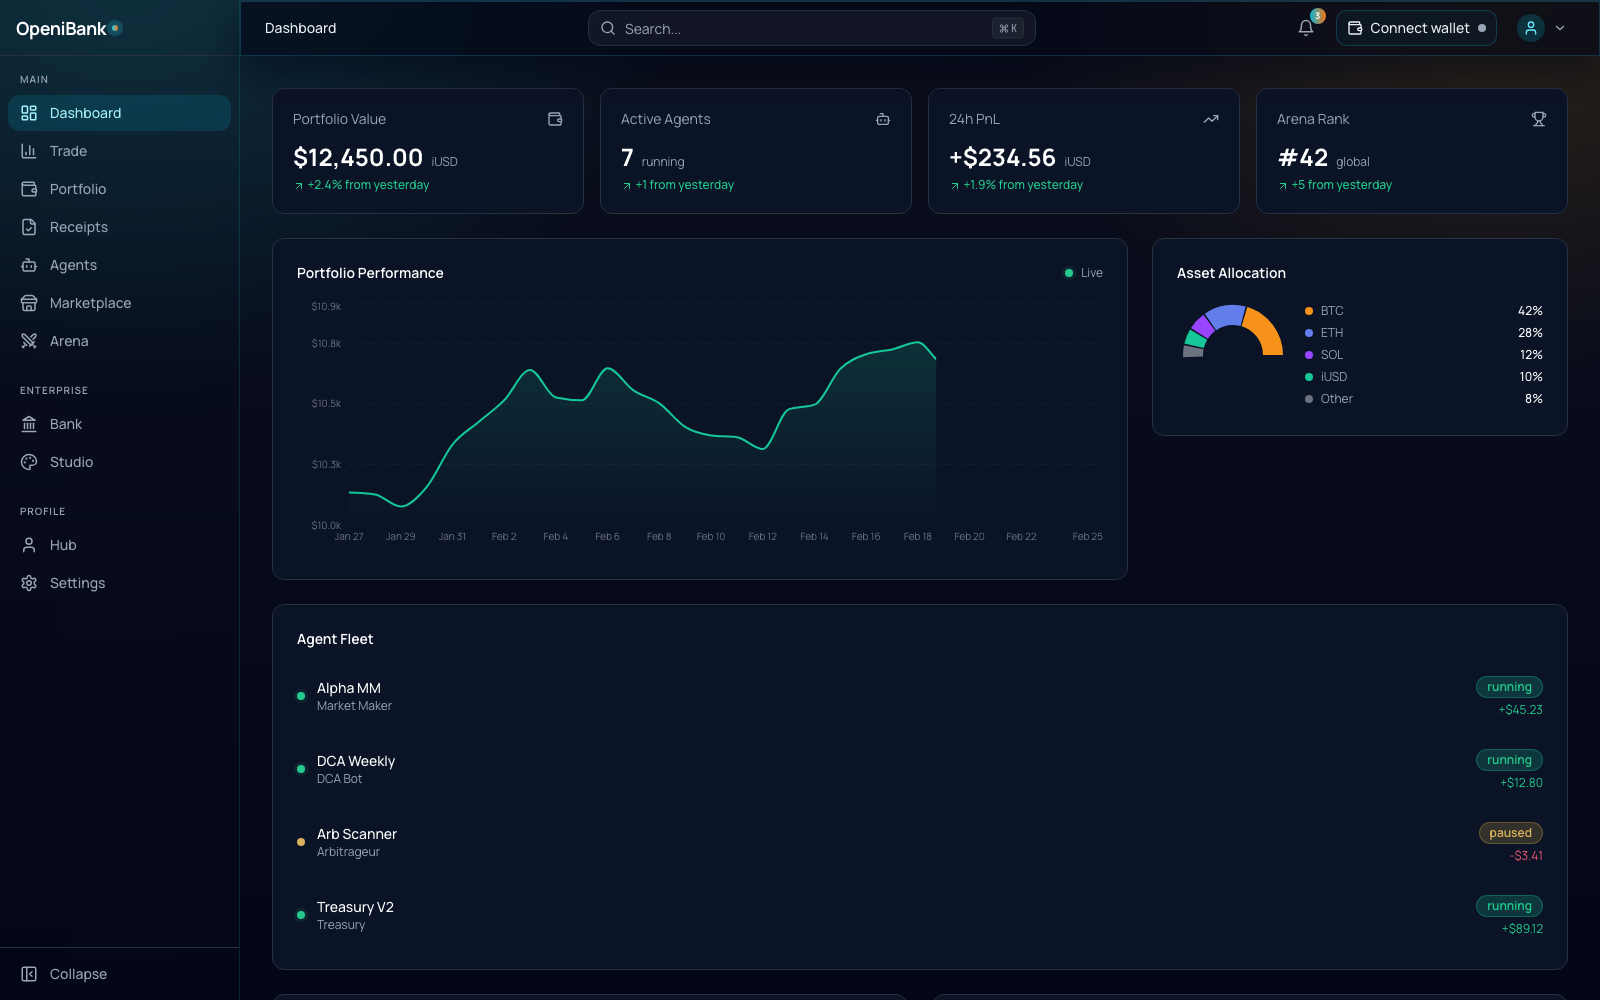This screenshot has width=1600, height=1000.
Task: Select the Trade chart icon in sidebar
Action: (29, 151)
